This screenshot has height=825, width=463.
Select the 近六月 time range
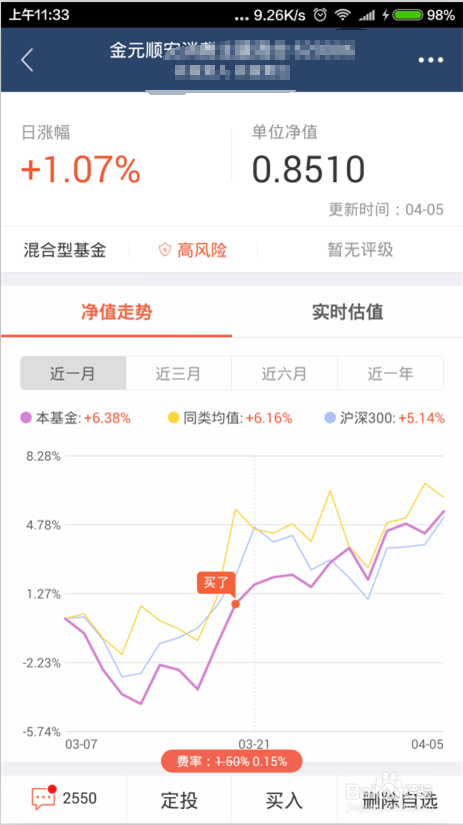[284, 374]
